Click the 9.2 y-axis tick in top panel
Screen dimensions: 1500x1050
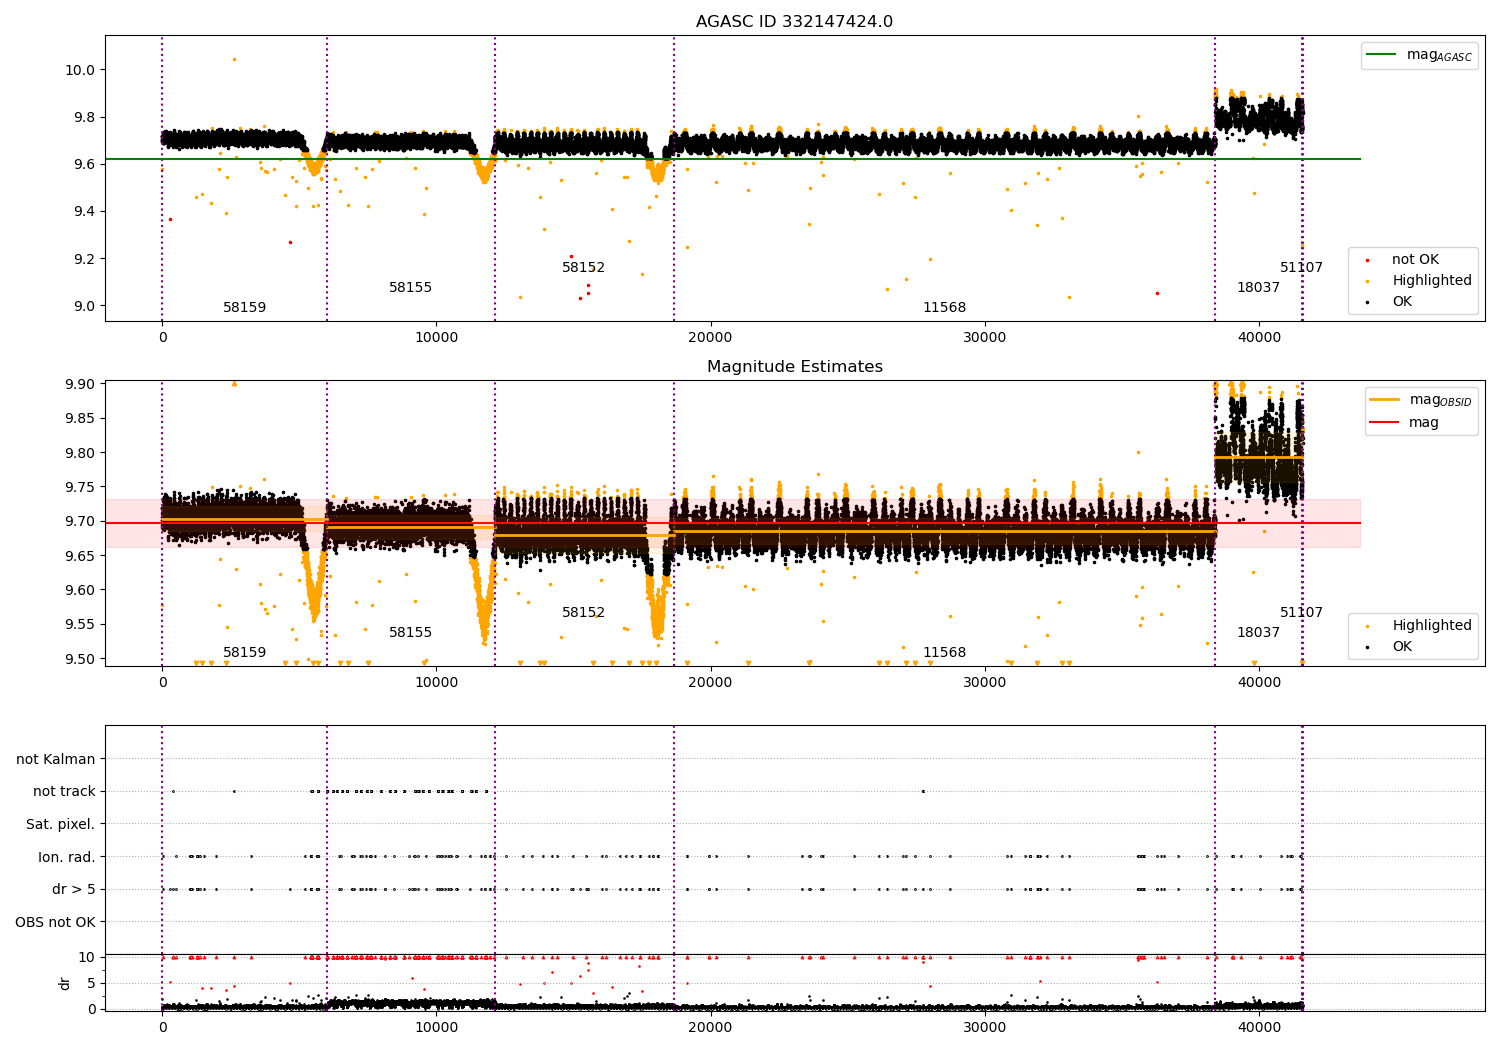[83, 259]
